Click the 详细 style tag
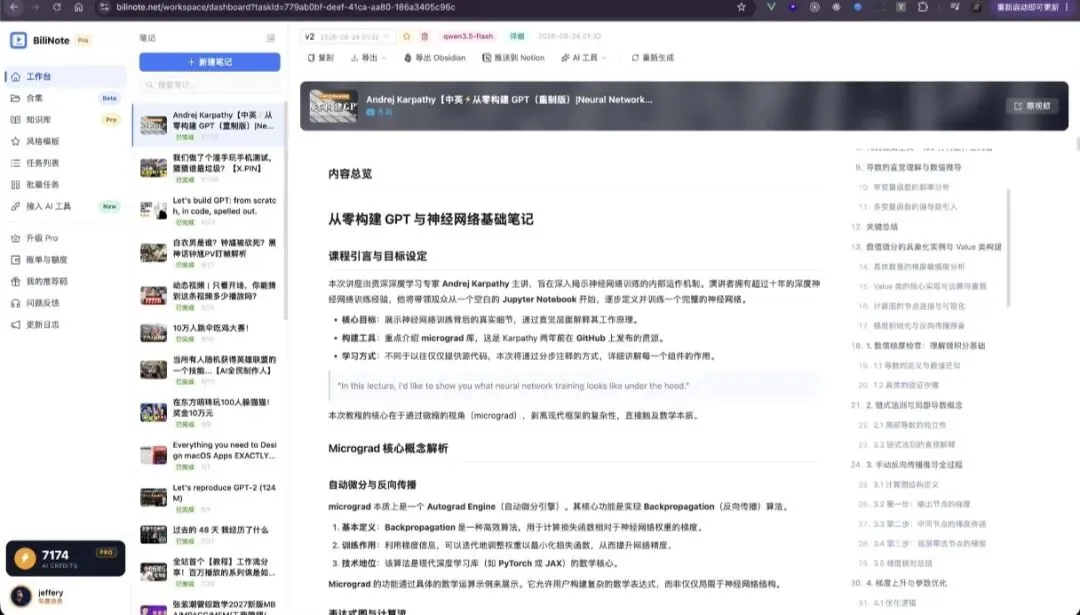This screenshot has height=615, width=1080. coord(517,37)
